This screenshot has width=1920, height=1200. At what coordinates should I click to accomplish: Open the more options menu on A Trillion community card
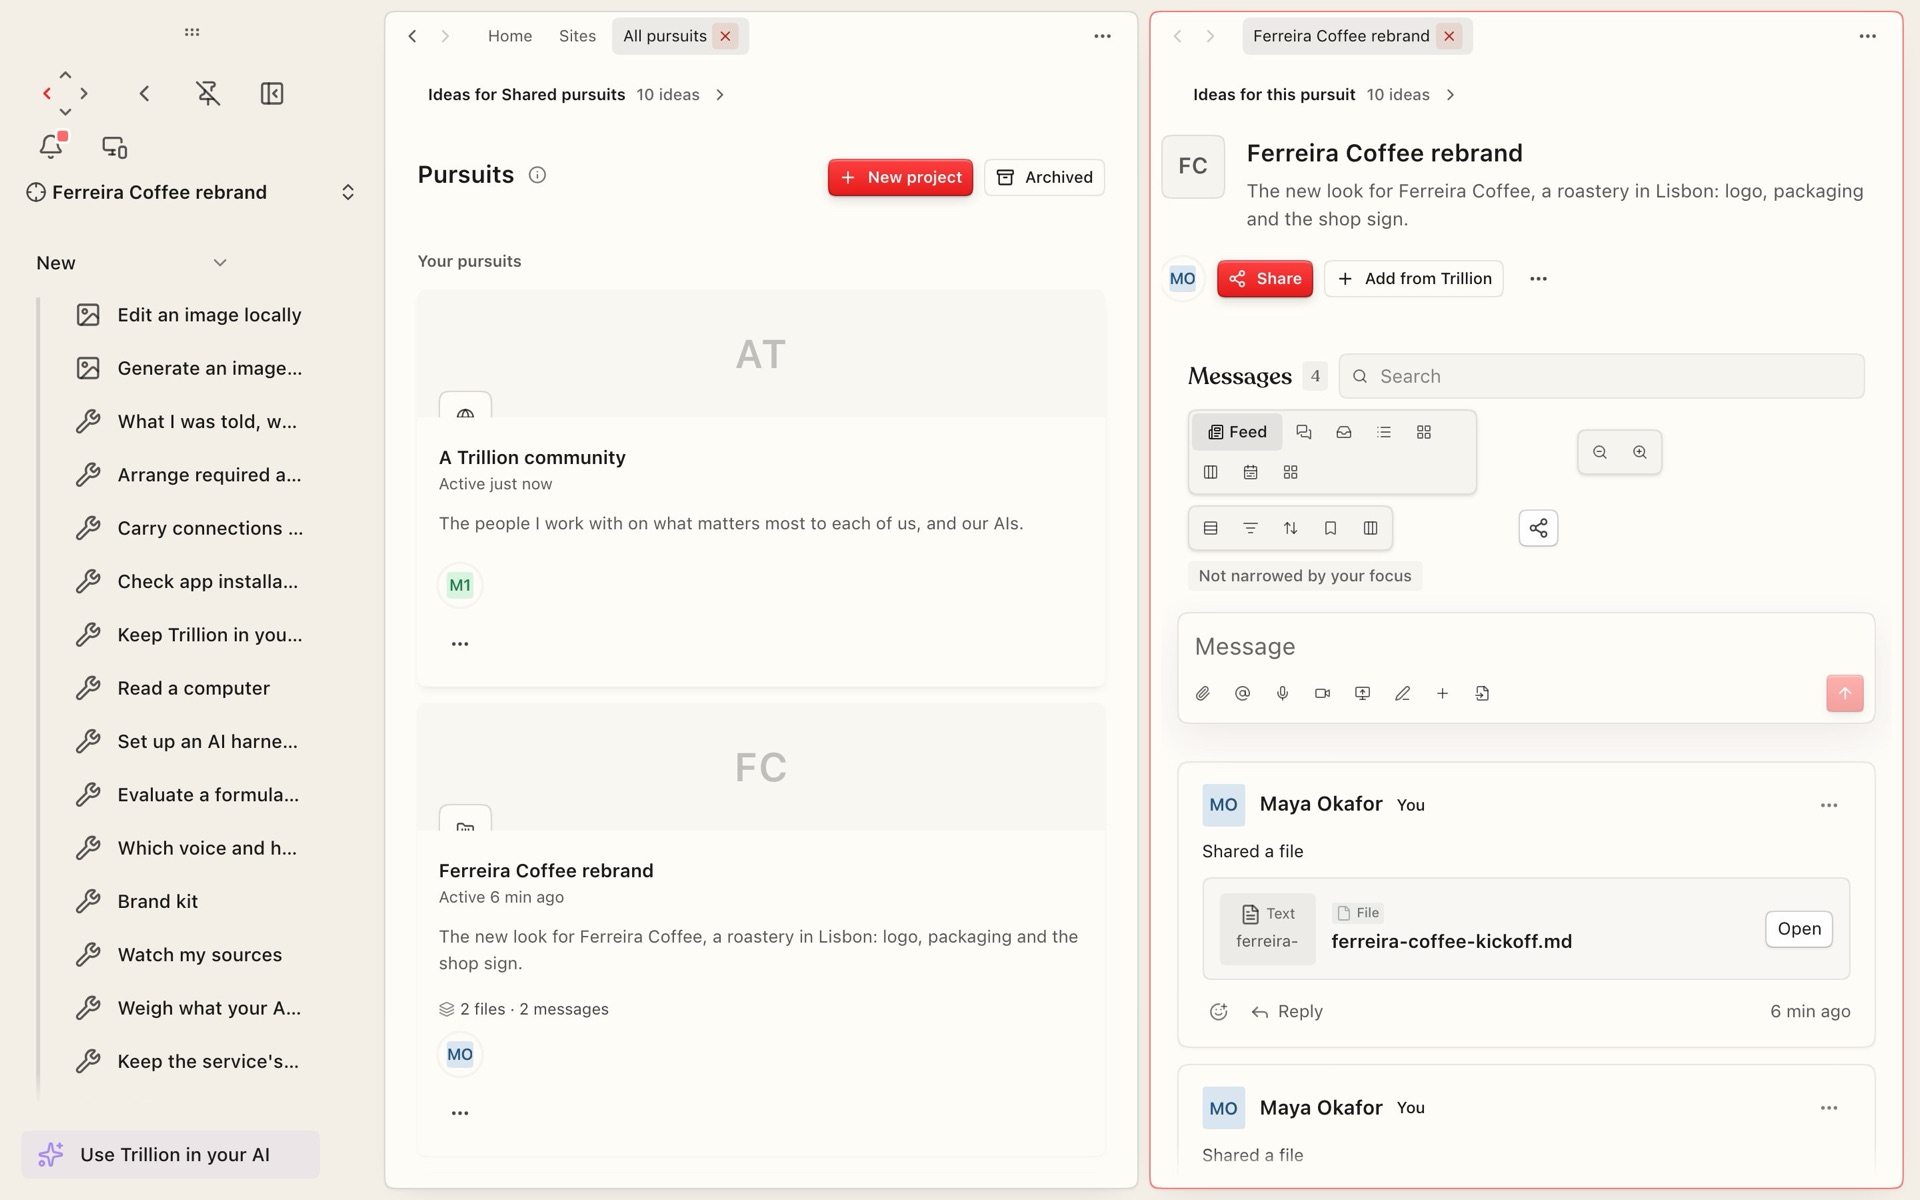[460, 644]
